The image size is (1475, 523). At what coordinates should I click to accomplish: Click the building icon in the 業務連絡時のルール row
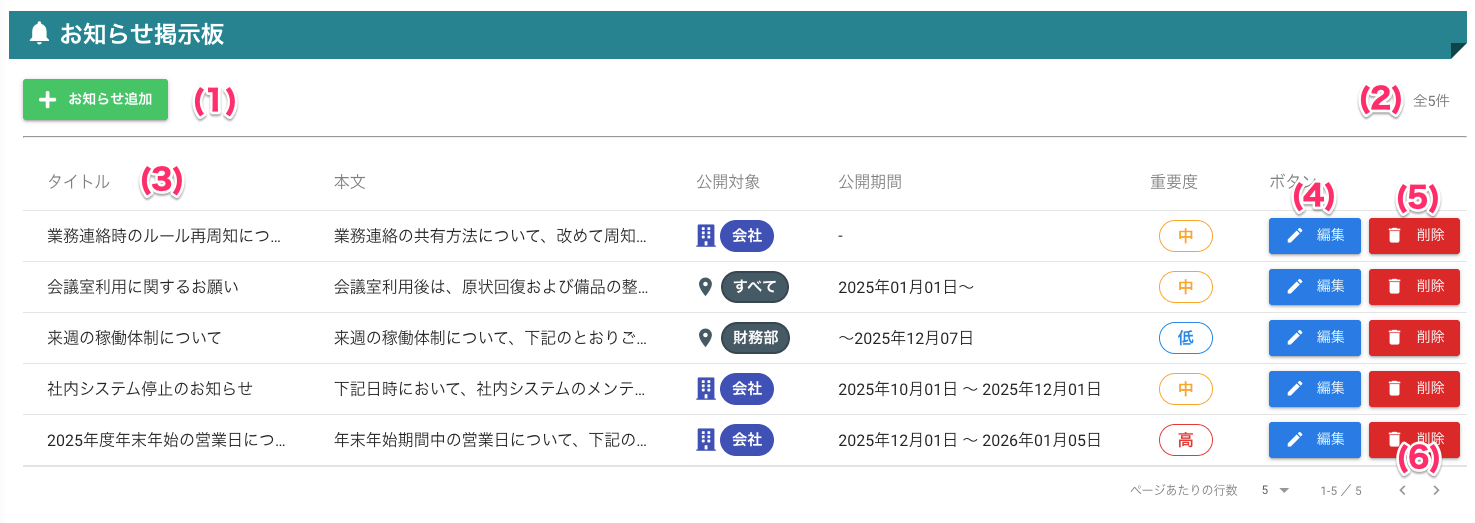[706, 236]
